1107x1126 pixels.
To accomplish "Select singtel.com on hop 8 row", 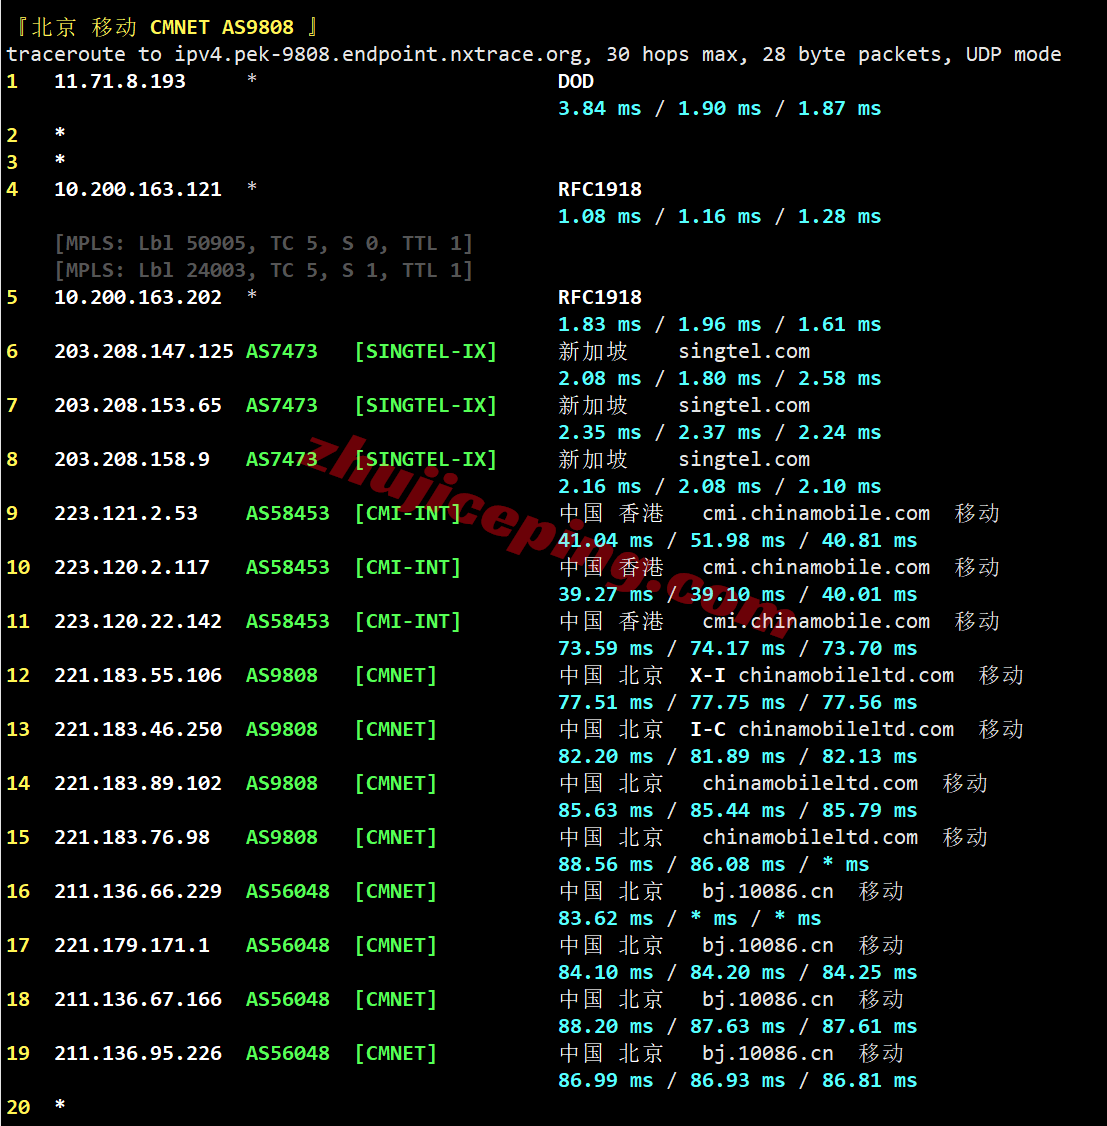I will 744,460.
